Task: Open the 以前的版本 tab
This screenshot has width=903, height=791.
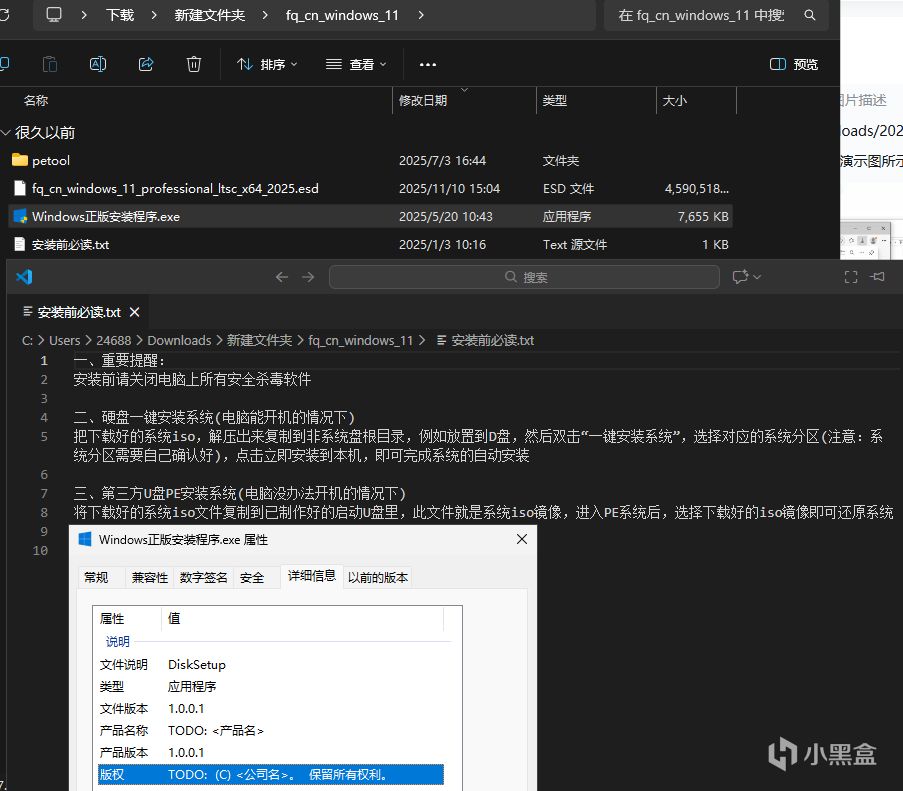Action: [x=378, y=577]
